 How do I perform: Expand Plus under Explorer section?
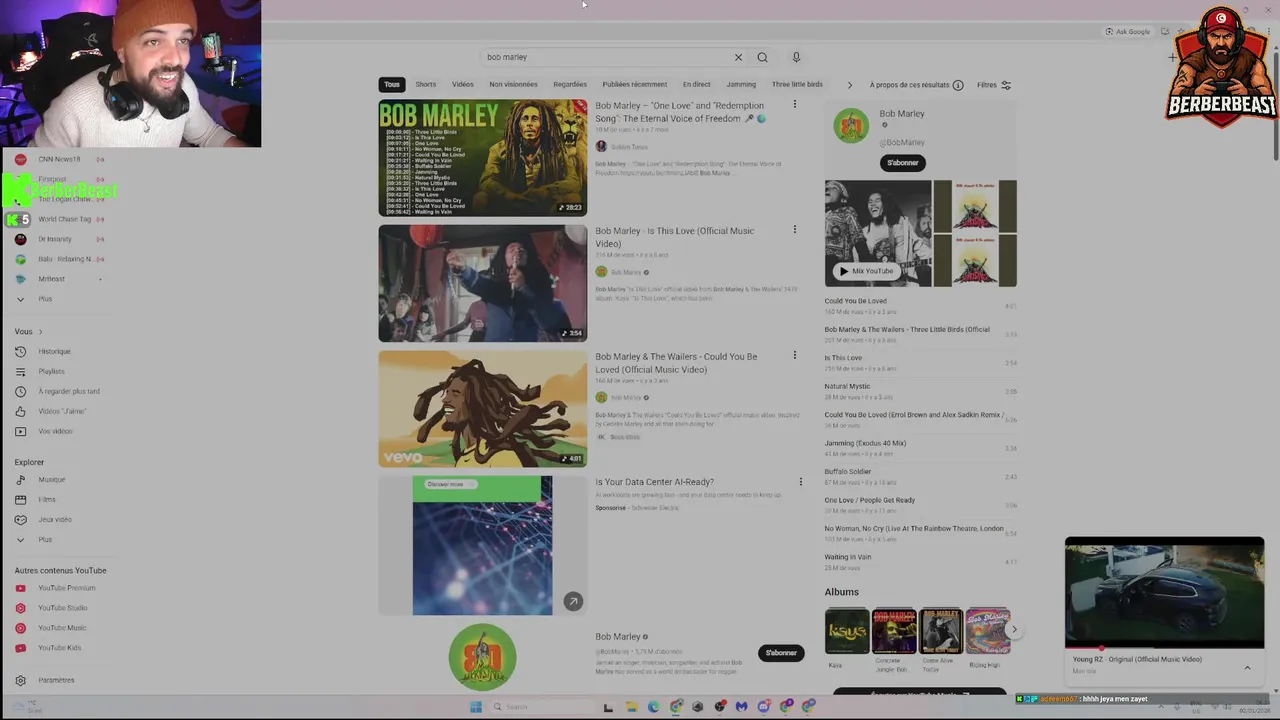coord(45,539)
